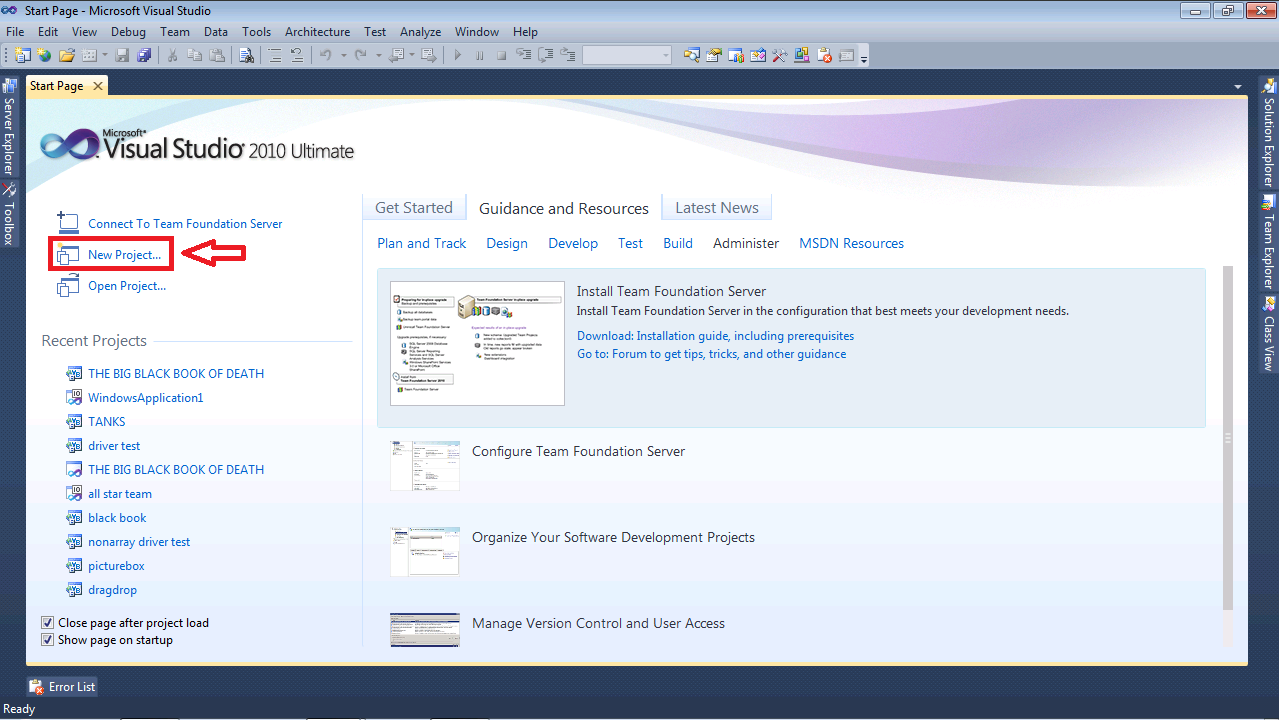The image size is (1280, 720).
Task: Click the Open Project... link
Action: pyautogui.click(x=127, y=286)
